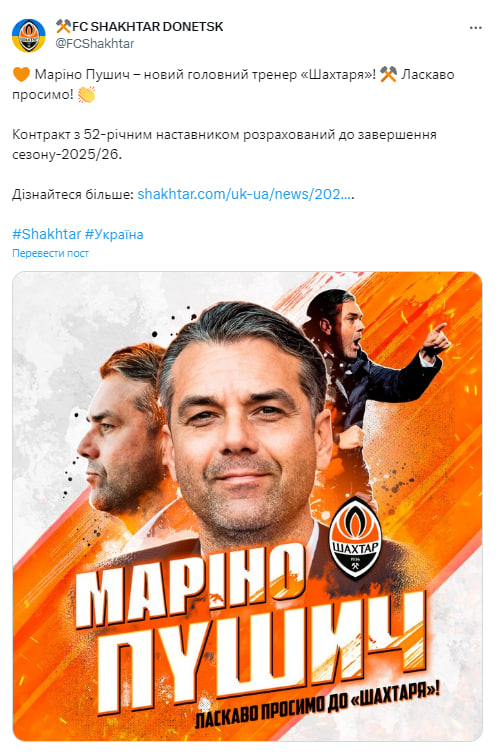Click Перевести пост translate link
496x753 pixels.
pyautogui.click(x=50, y=253)
